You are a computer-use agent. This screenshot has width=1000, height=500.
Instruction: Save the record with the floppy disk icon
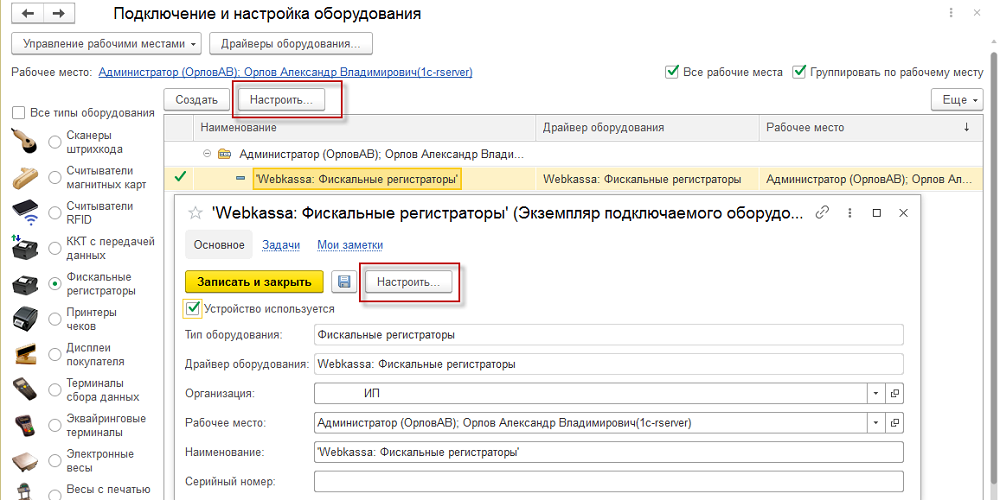click(344, 282)
